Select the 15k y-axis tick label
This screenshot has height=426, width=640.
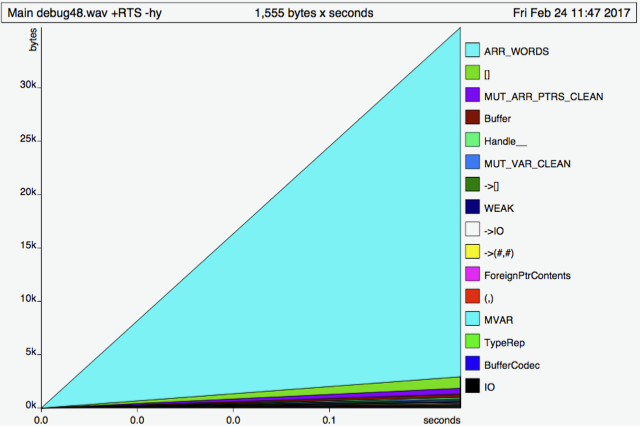point(28,245)
